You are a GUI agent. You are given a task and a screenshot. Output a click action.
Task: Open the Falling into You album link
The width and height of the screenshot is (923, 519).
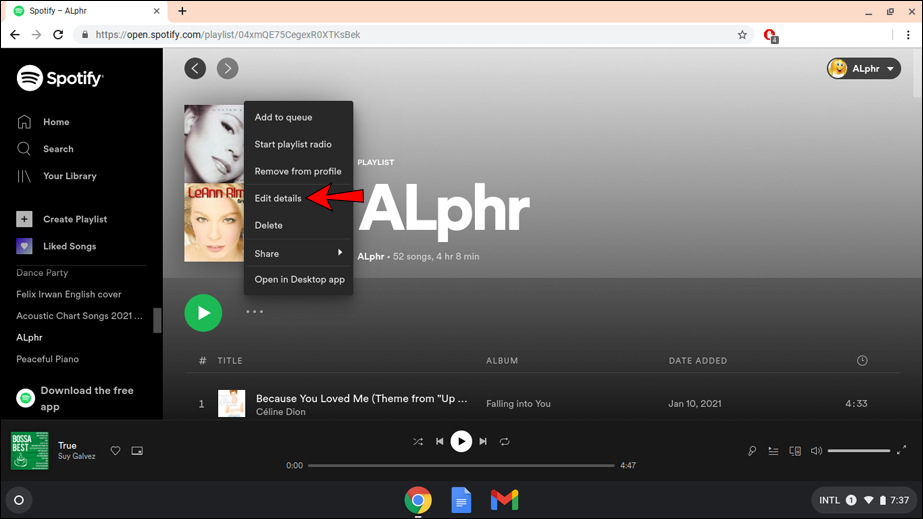(518, 404)
